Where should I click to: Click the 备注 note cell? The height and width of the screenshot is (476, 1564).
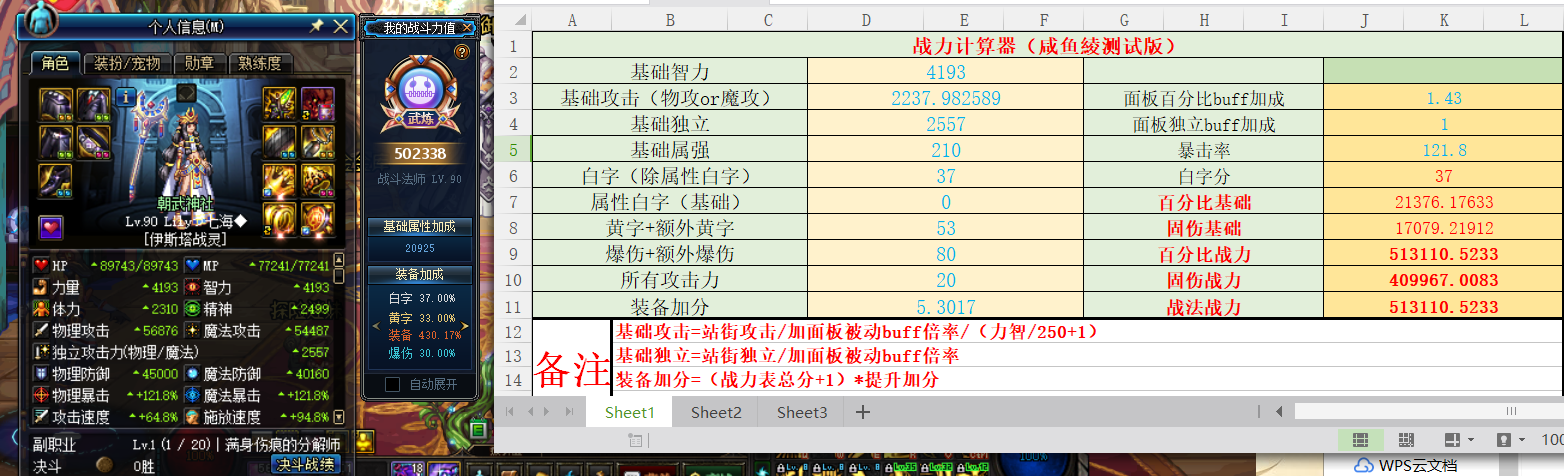tap(572, 358)
